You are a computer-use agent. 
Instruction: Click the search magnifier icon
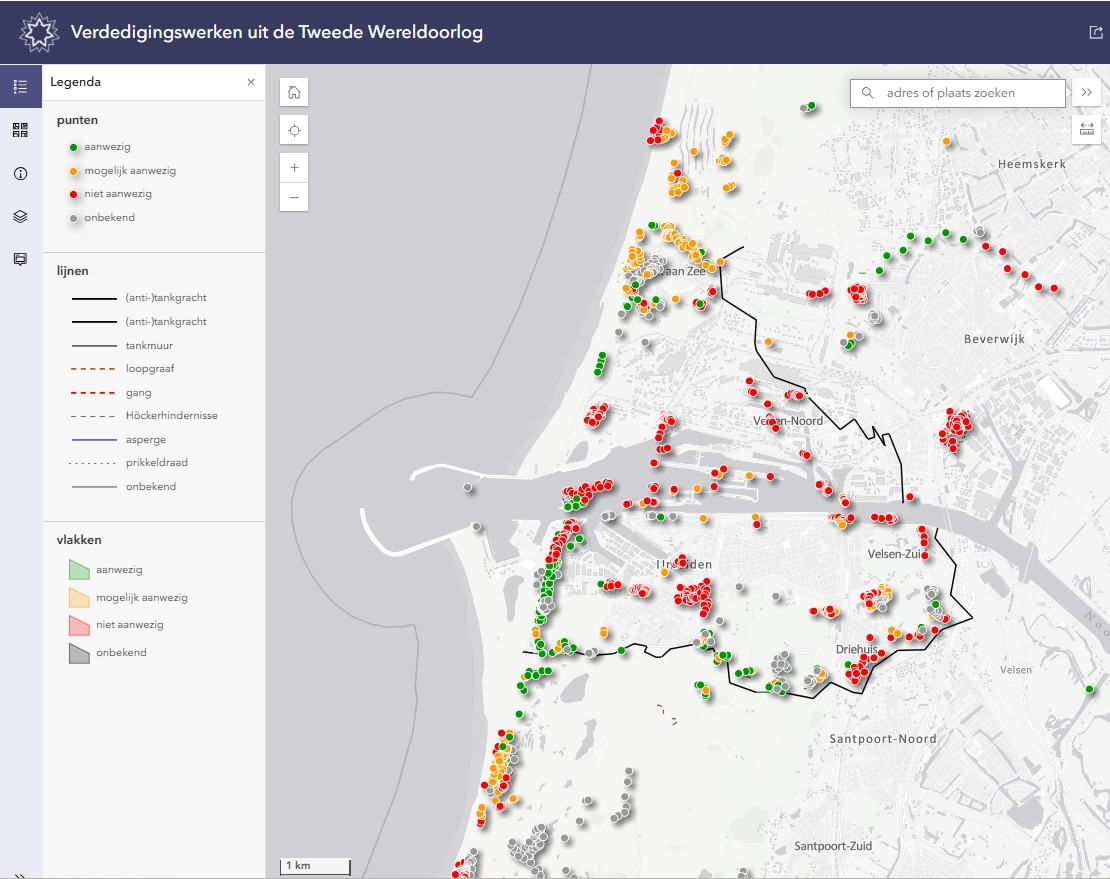click(x=867, y=93)
